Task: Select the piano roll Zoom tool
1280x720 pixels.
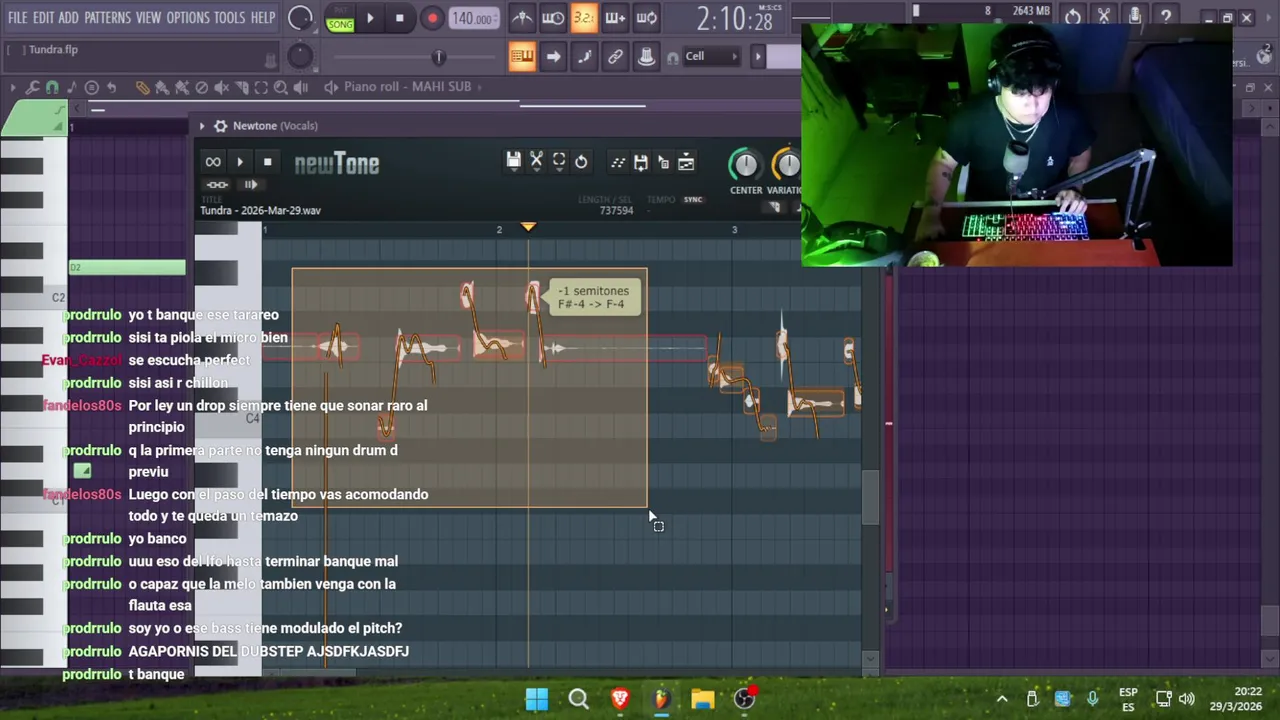Action: 281,87
